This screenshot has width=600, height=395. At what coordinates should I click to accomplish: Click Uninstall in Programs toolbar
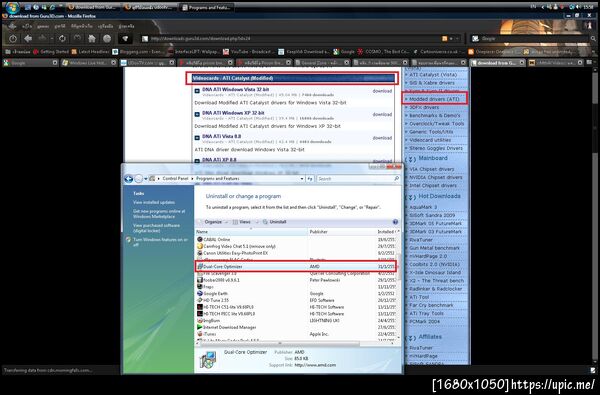[275, 222]
